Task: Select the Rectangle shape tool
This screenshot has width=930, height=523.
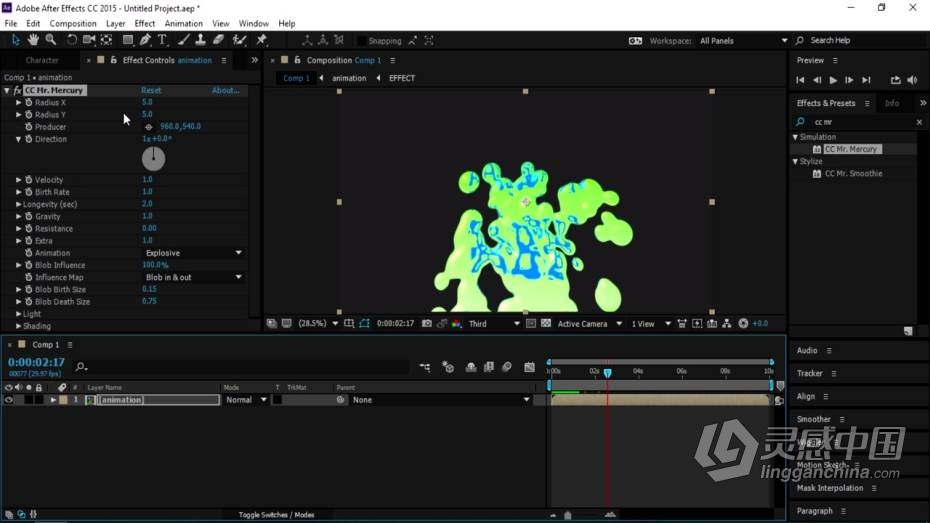Action: (x=128, y=40)
